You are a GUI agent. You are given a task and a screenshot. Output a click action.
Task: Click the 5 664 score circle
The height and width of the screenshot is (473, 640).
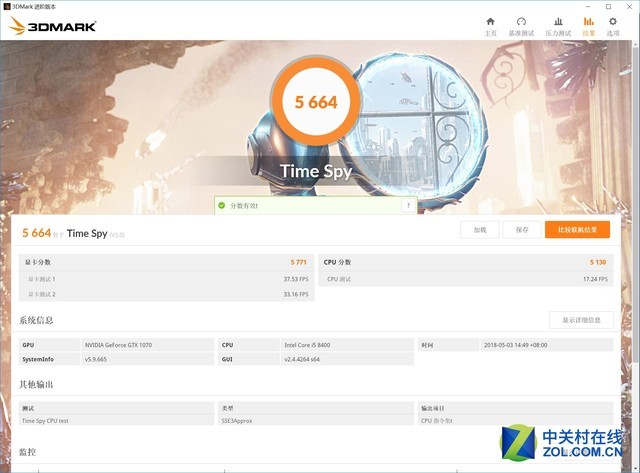(x=316, y=101)
